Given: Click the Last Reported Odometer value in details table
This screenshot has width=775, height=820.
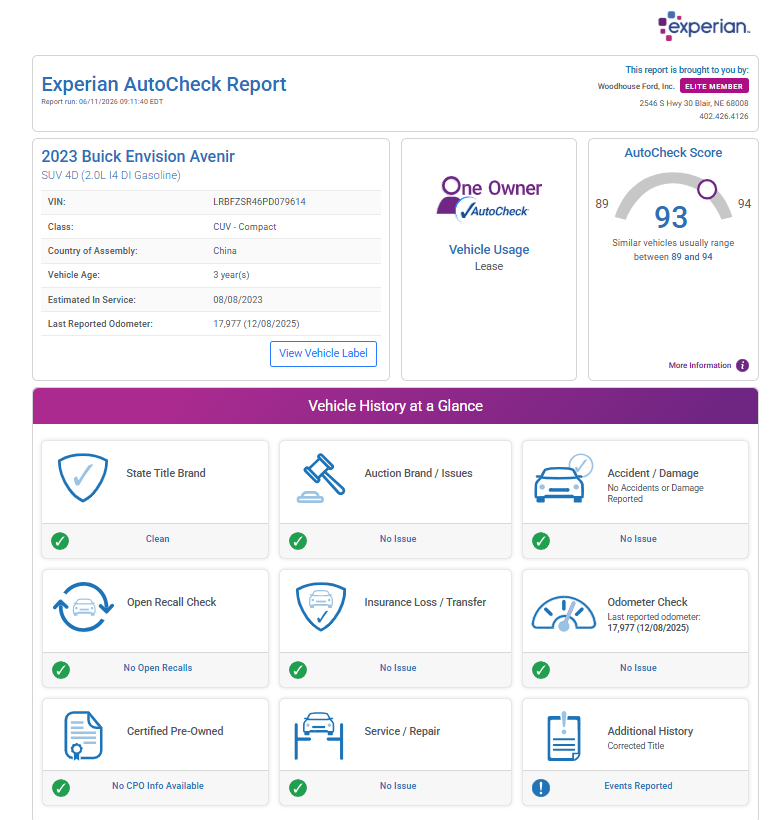Looking at the screenshot, I should tap(256, 324).
